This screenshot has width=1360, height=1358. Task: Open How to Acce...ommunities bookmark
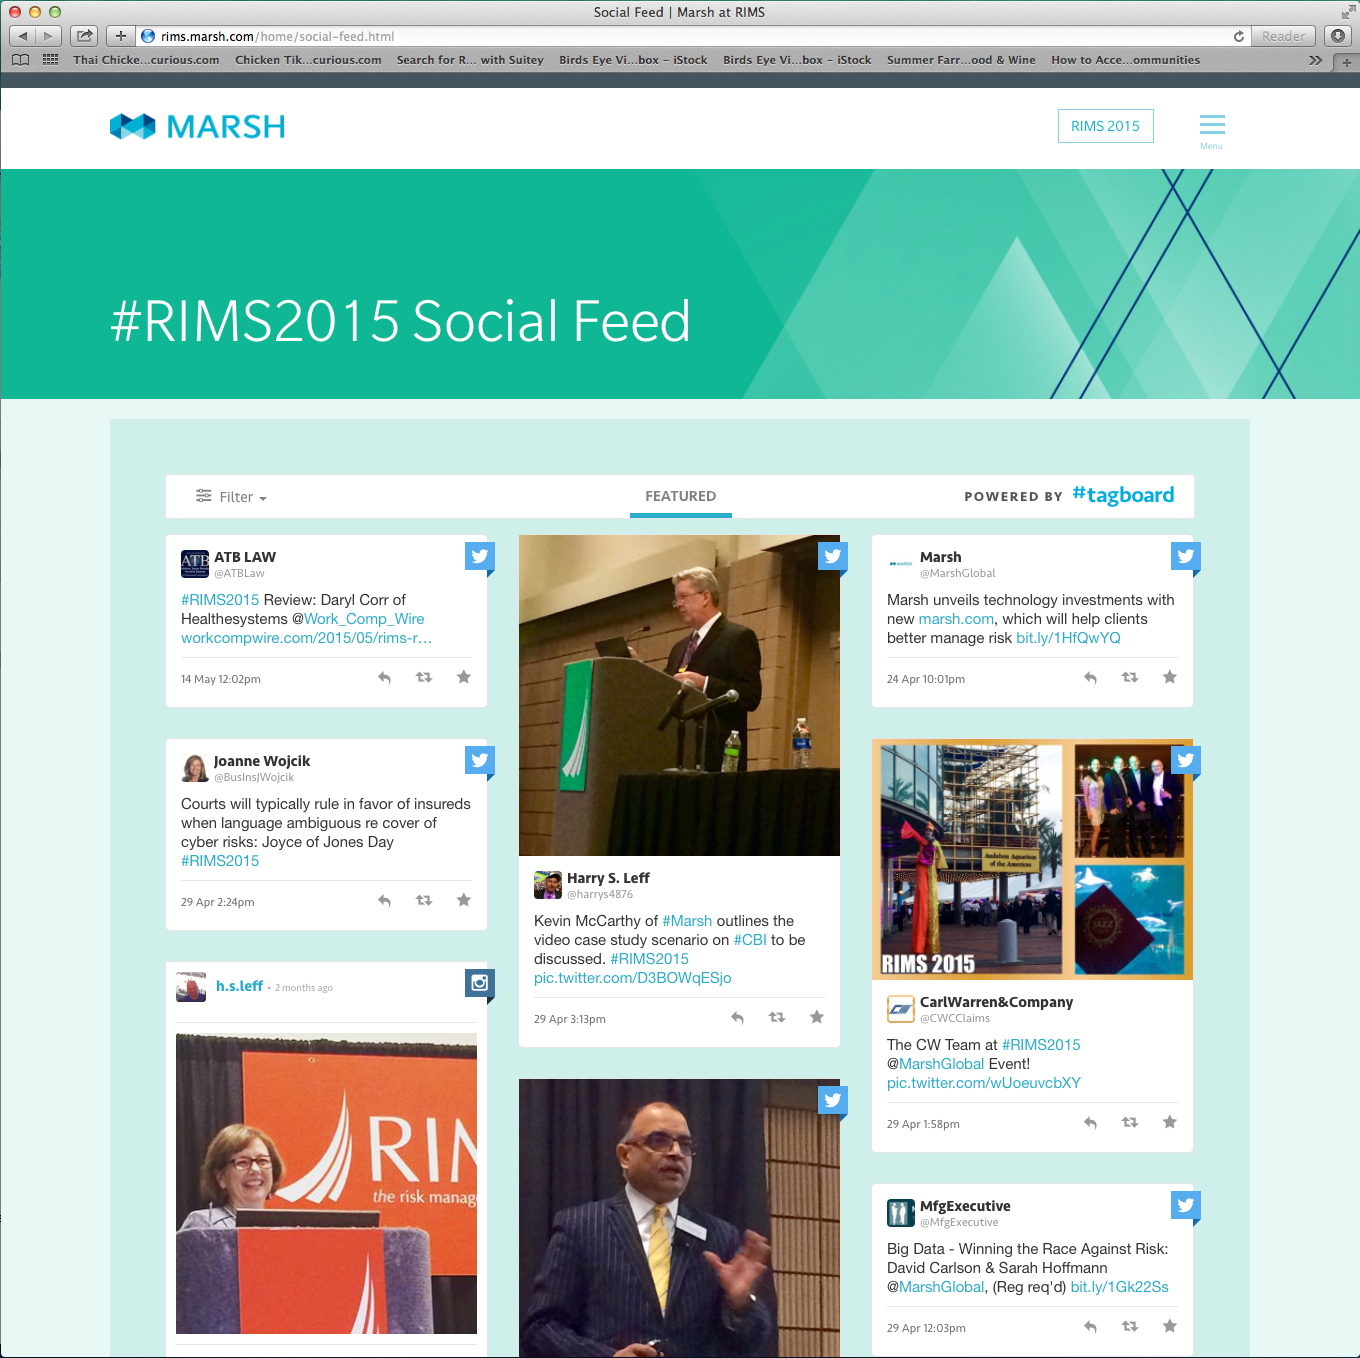(1125, 60)
